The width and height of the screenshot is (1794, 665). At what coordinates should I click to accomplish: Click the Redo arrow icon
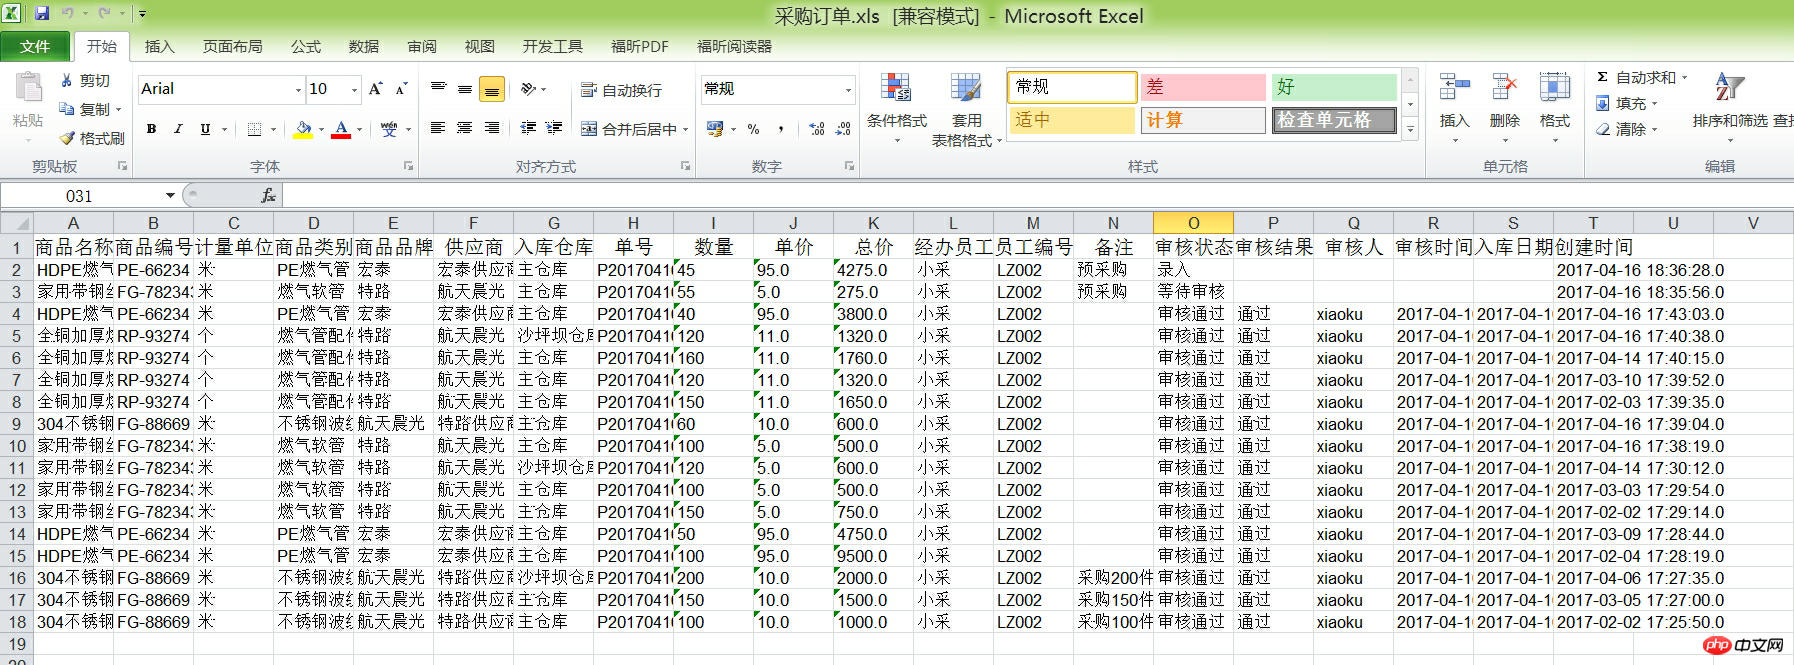click(104, 14)
